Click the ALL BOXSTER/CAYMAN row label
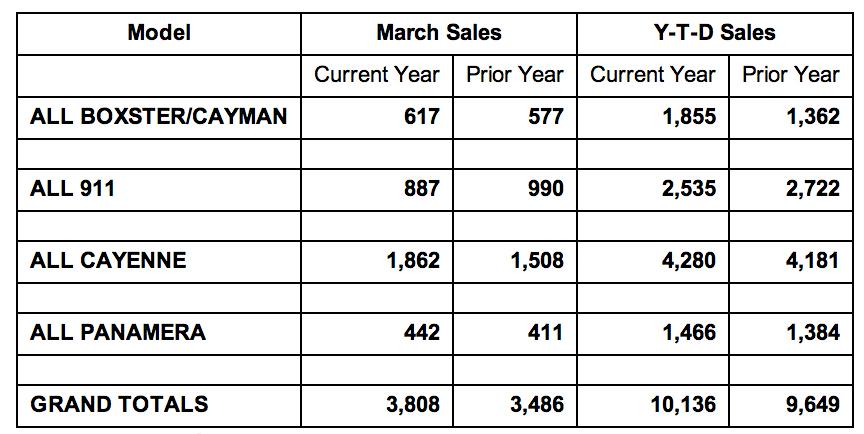 coord(158,116)
